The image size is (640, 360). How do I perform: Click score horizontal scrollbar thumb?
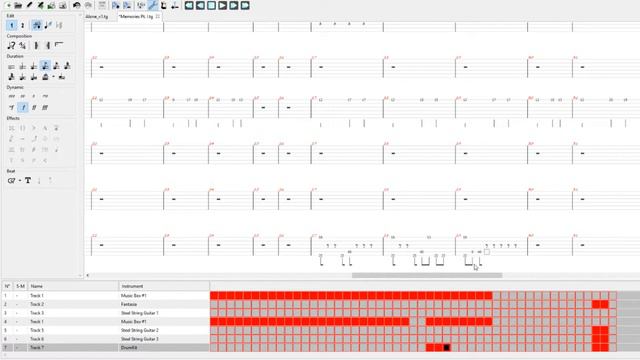tap(427, 276)
